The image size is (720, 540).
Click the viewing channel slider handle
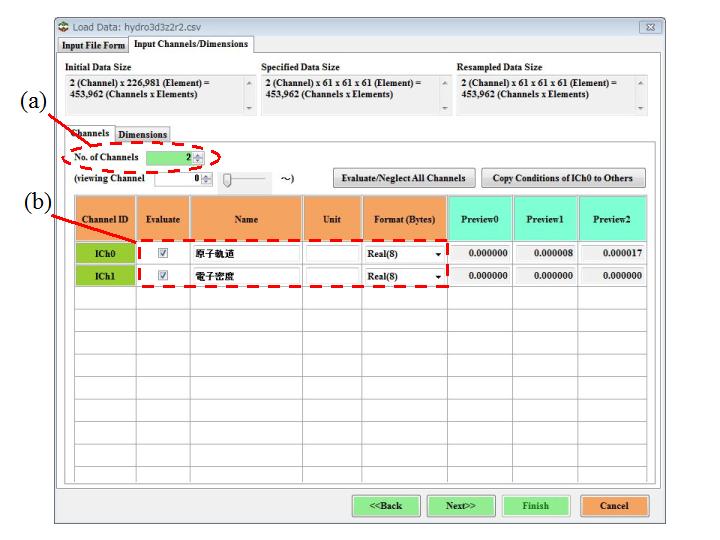point(228,179)
